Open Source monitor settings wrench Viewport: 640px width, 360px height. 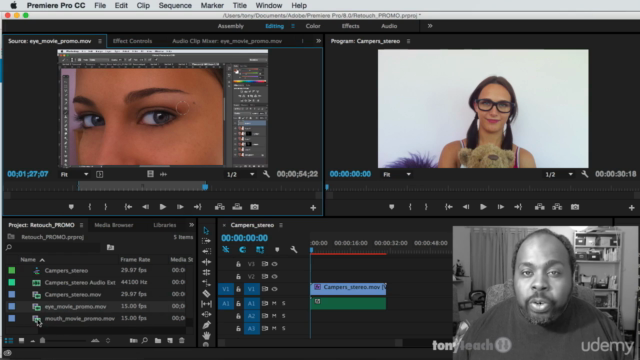(266, 174)
